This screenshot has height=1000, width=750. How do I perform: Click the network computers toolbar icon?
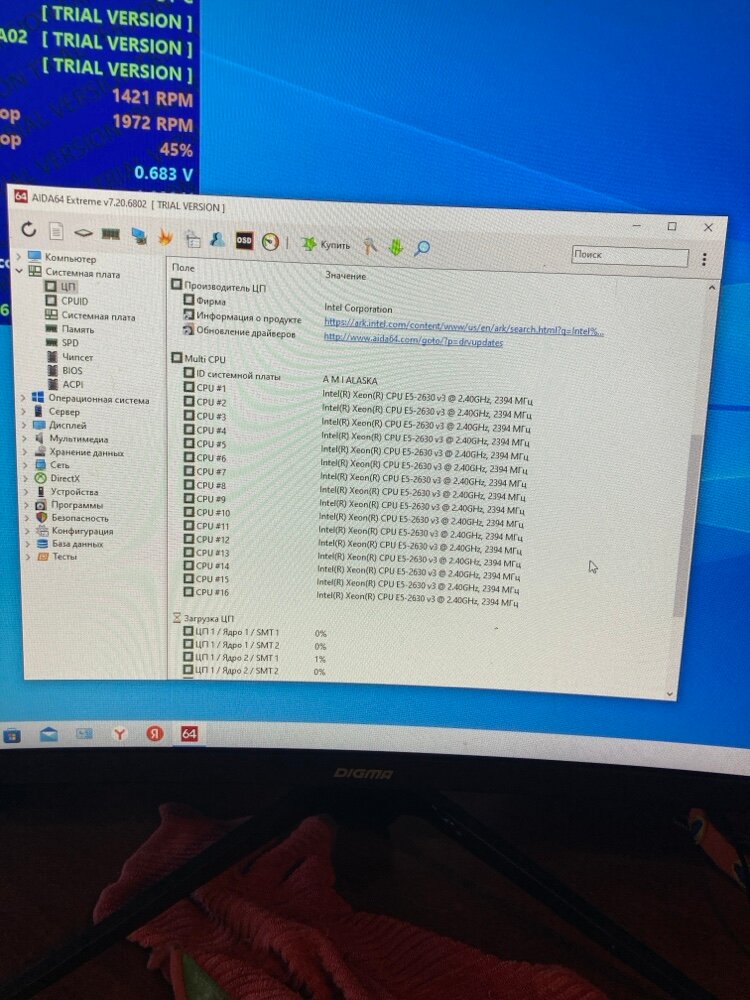138,236
